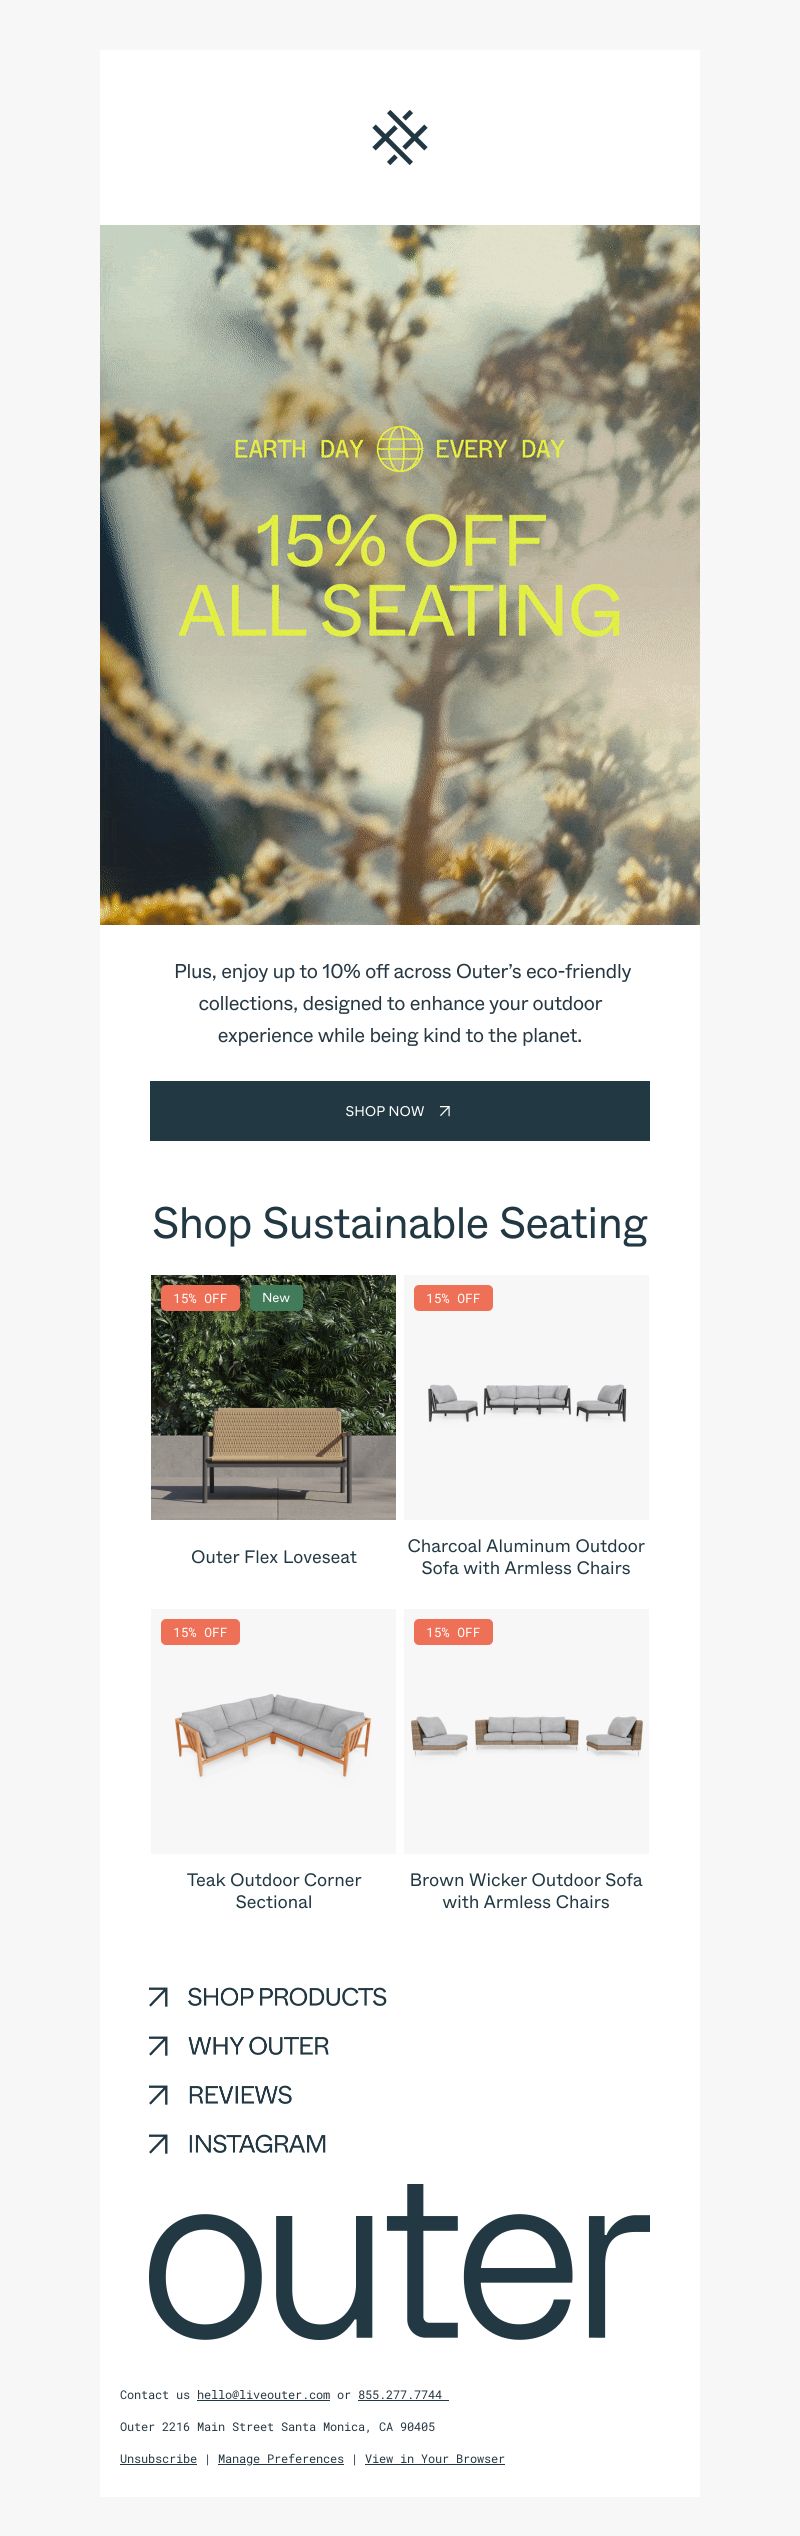Open the Manage Preferences link
This screenshot has height=2536, width=800.
coord(281,2459)
